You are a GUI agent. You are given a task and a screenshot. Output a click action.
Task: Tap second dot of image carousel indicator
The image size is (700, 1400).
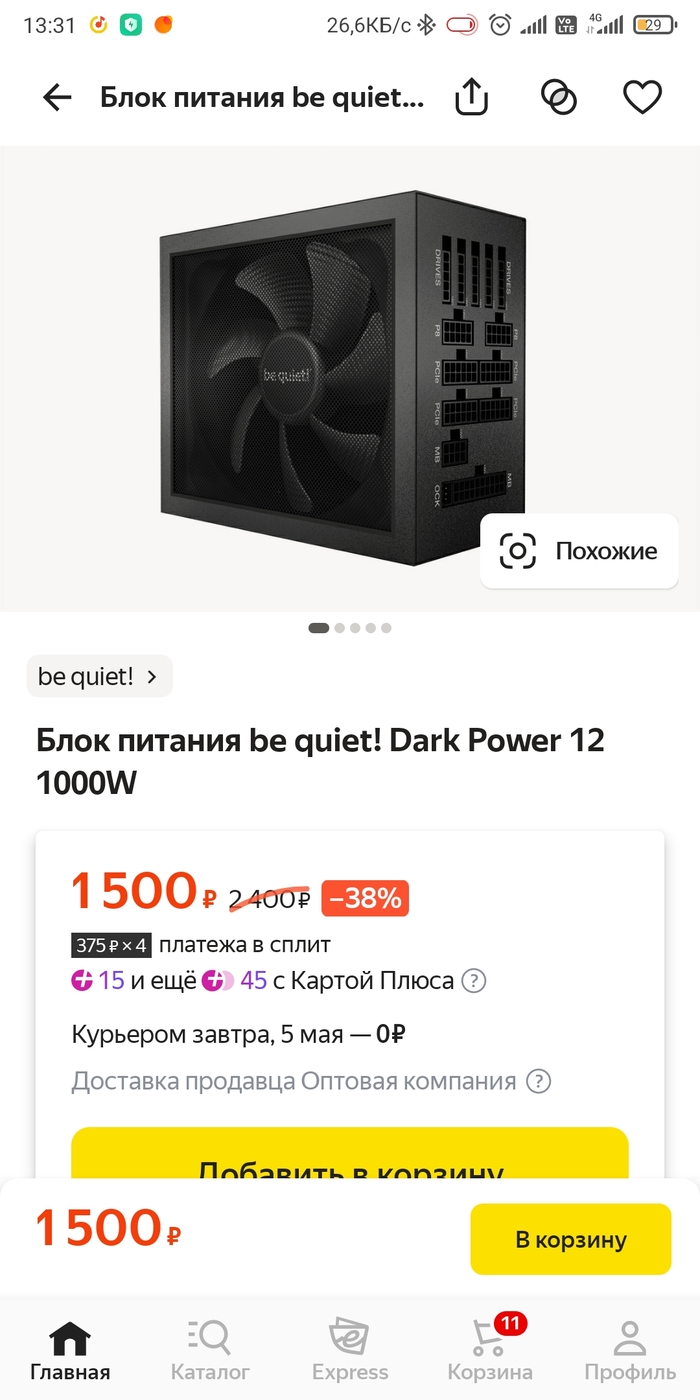(x=340, y=628)
